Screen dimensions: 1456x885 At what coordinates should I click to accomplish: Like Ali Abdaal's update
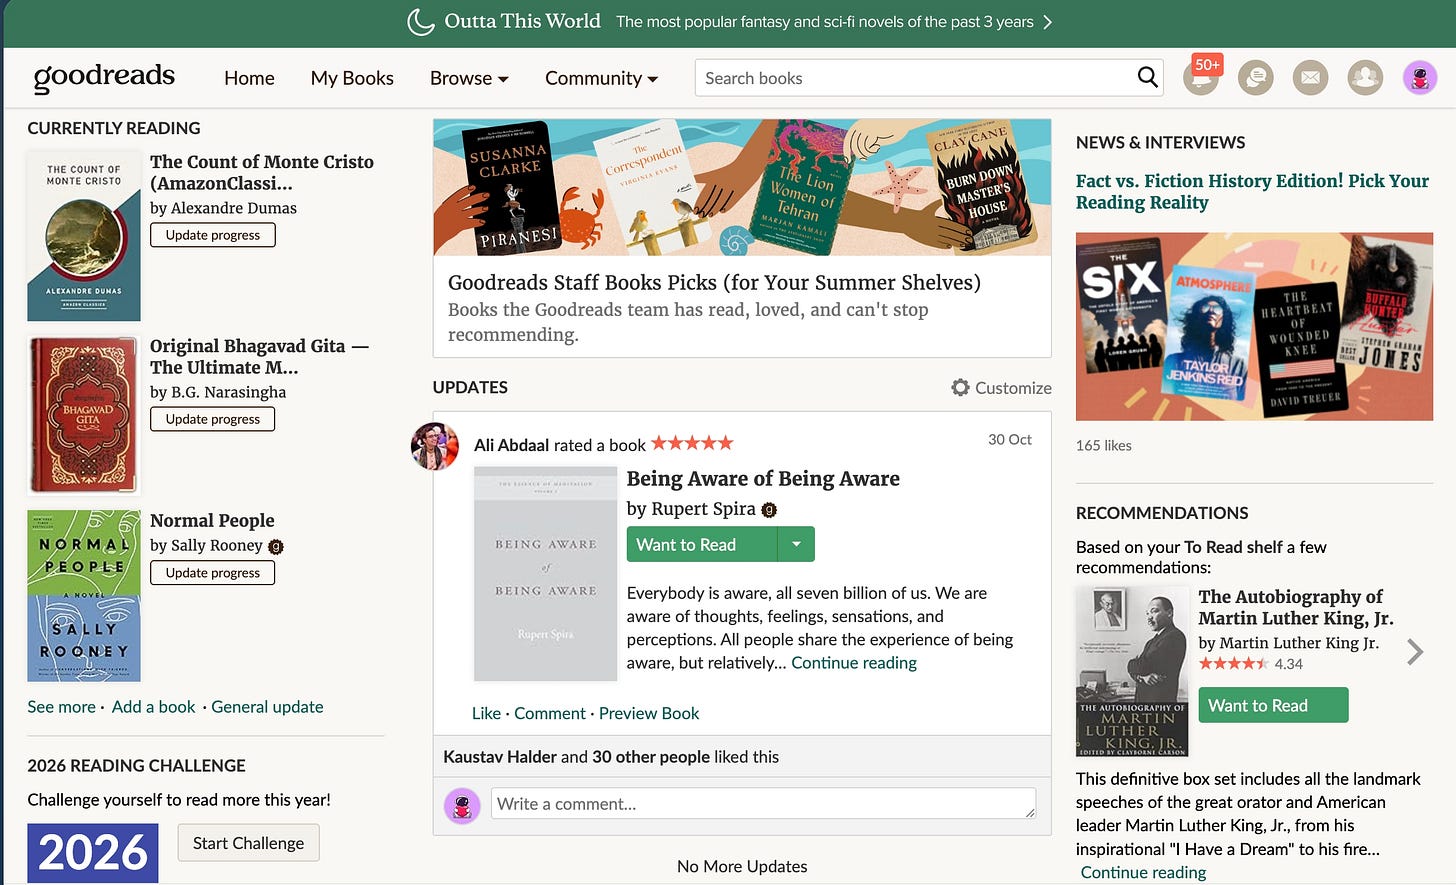[486, 713]
